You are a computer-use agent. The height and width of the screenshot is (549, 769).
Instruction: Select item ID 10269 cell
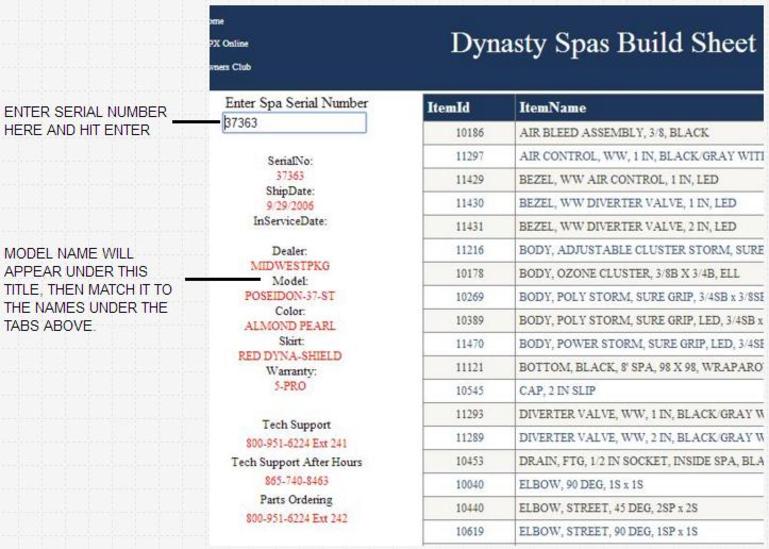[x=469, y=297]
